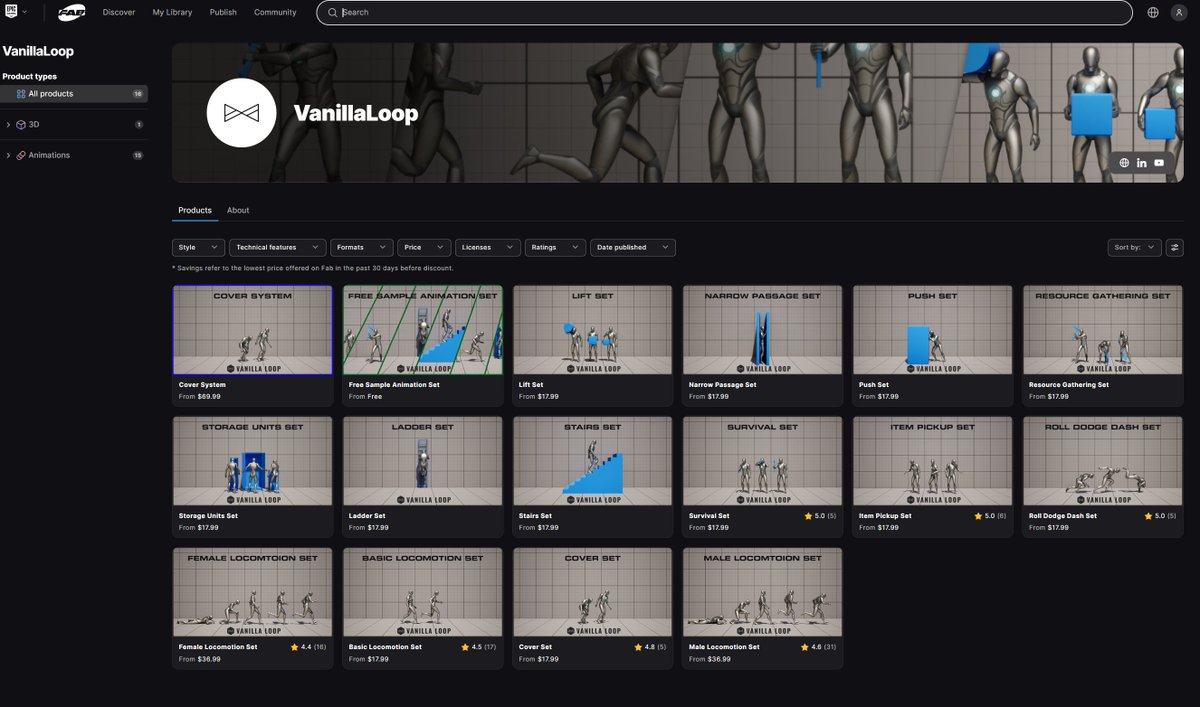Viewport: 1200px width, 707px height.
Task: Open the Date published dropdown
Action: tap(633, 247)
